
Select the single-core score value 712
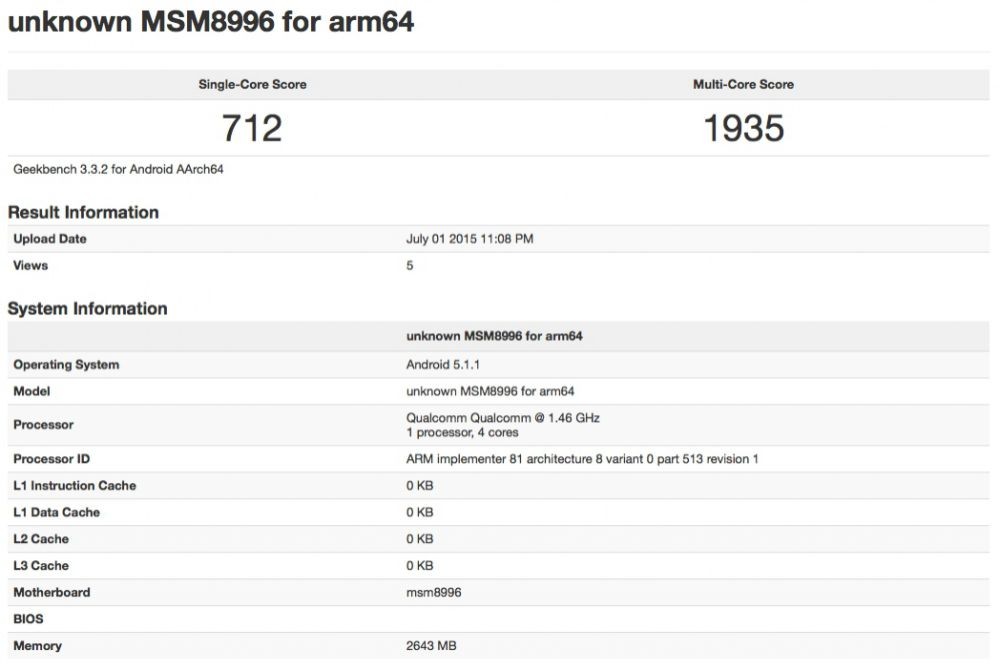point(252,127)
